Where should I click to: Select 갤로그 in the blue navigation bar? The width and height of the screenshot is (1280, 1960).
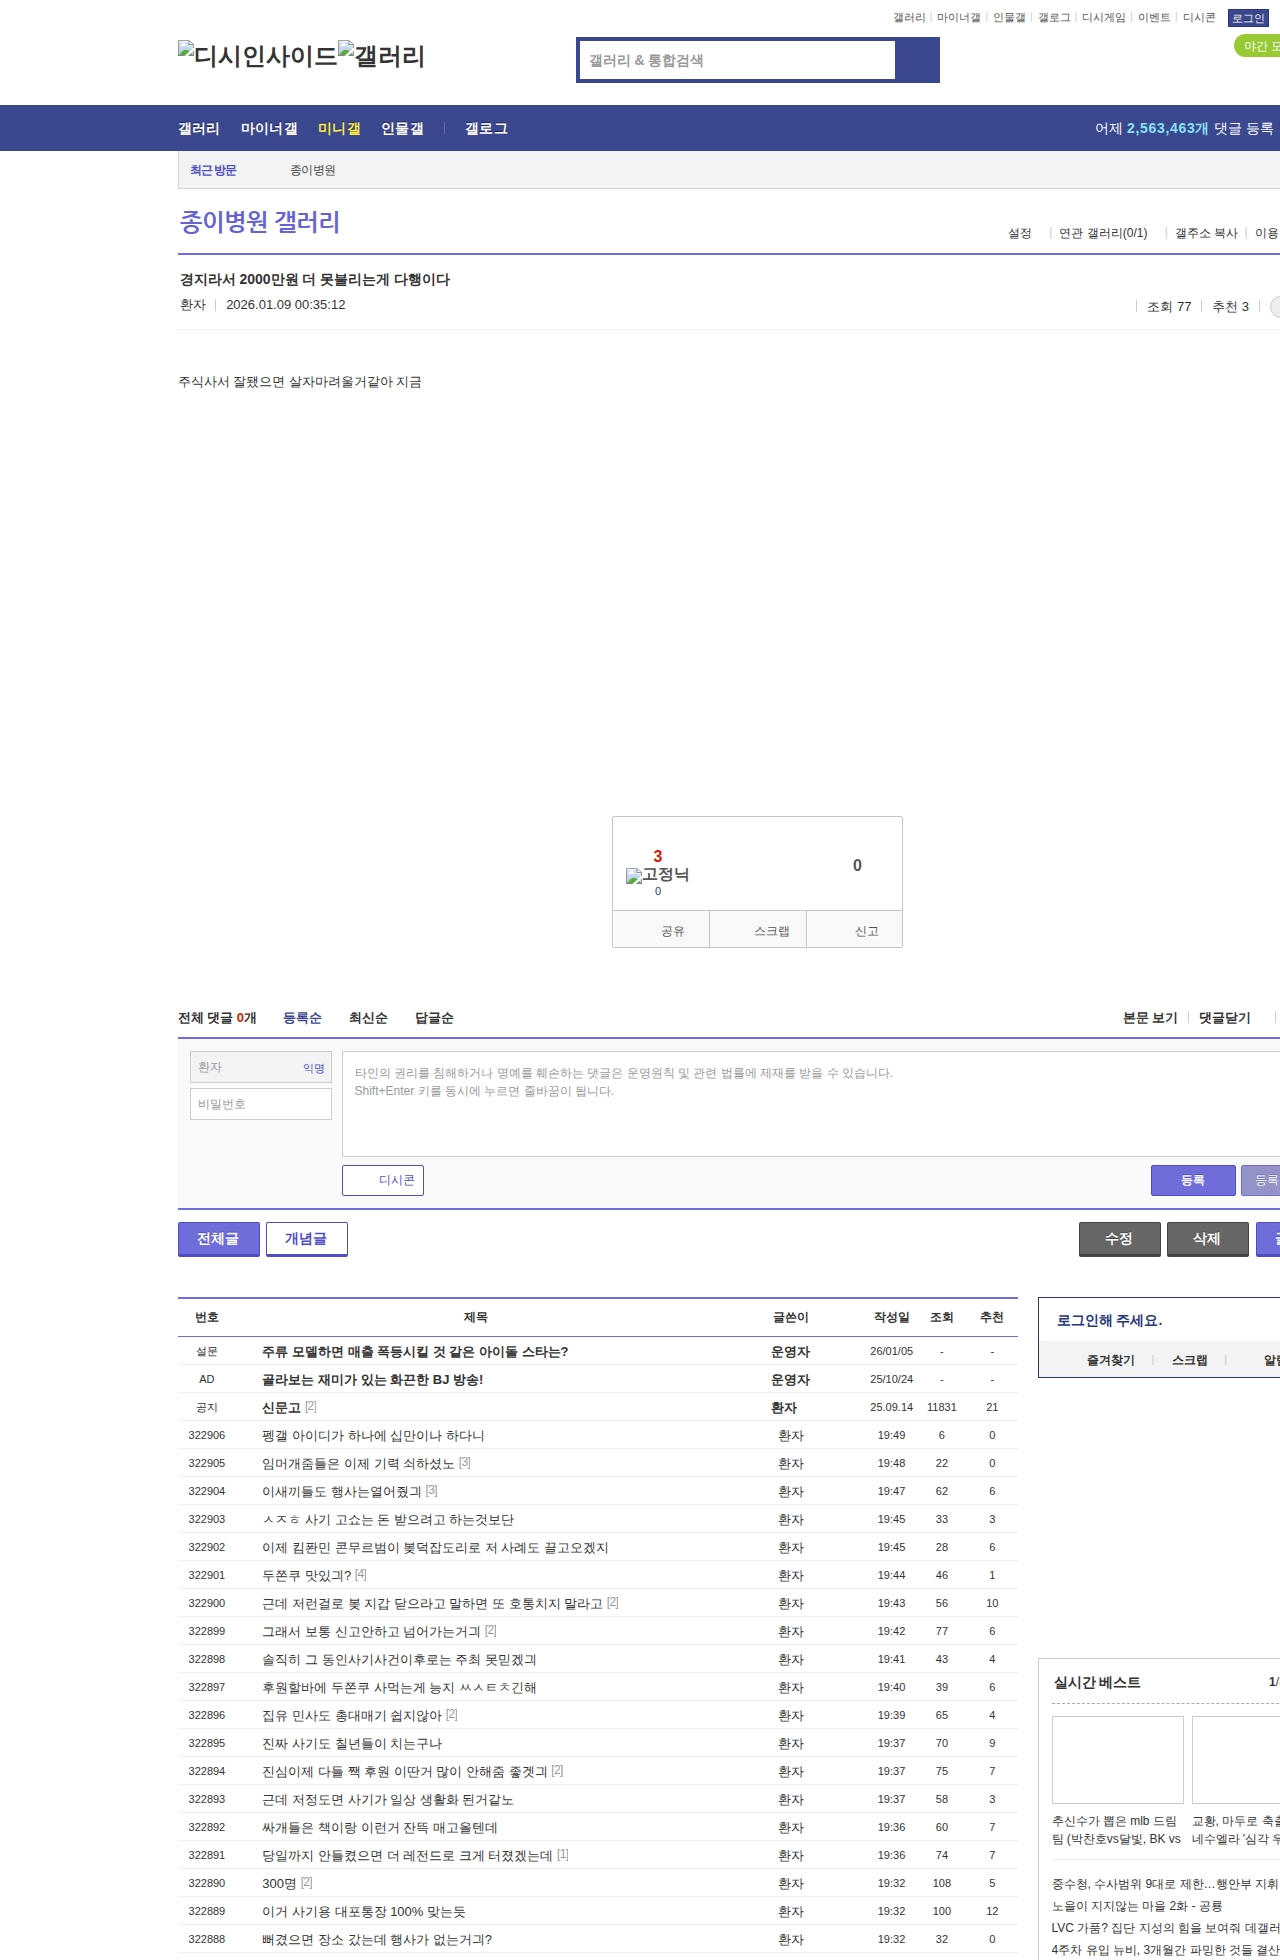pos(486,128)
